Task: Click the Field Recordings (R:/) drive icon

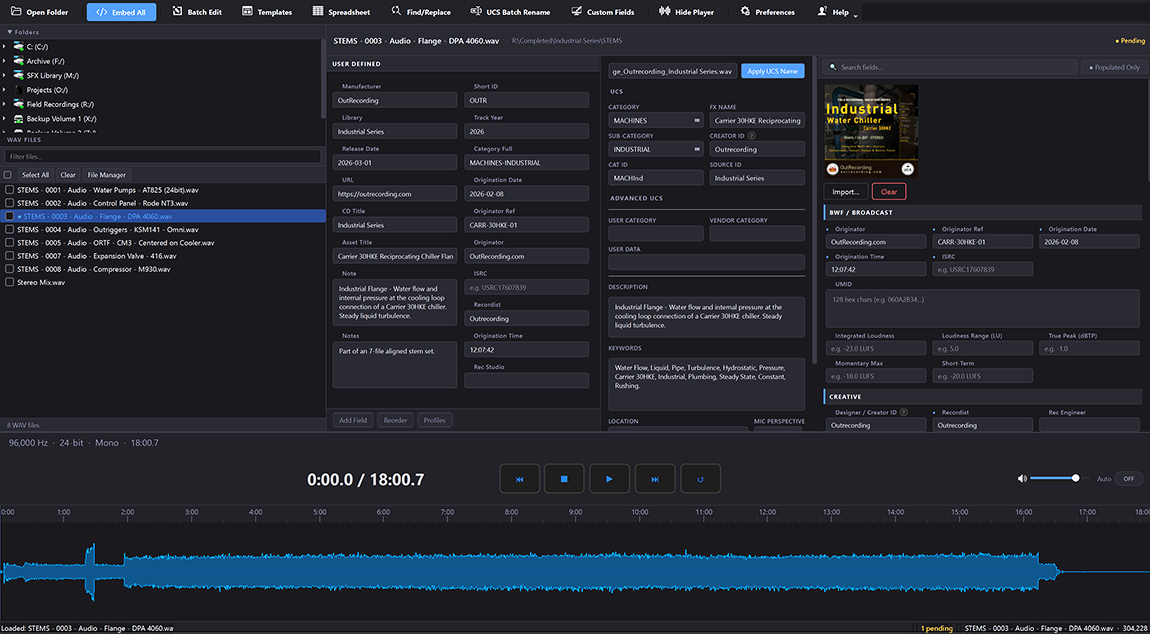Action: [19, 104]
